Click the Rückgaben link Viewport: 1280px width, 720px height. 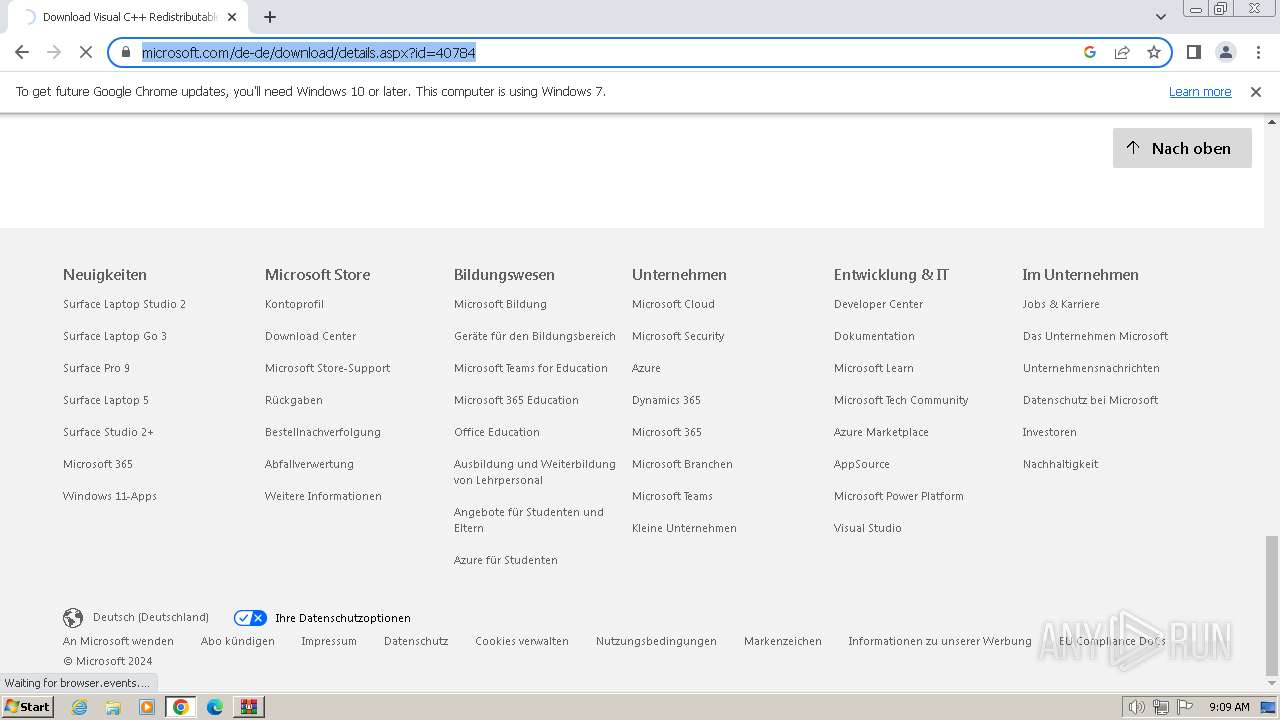(293, 400)
